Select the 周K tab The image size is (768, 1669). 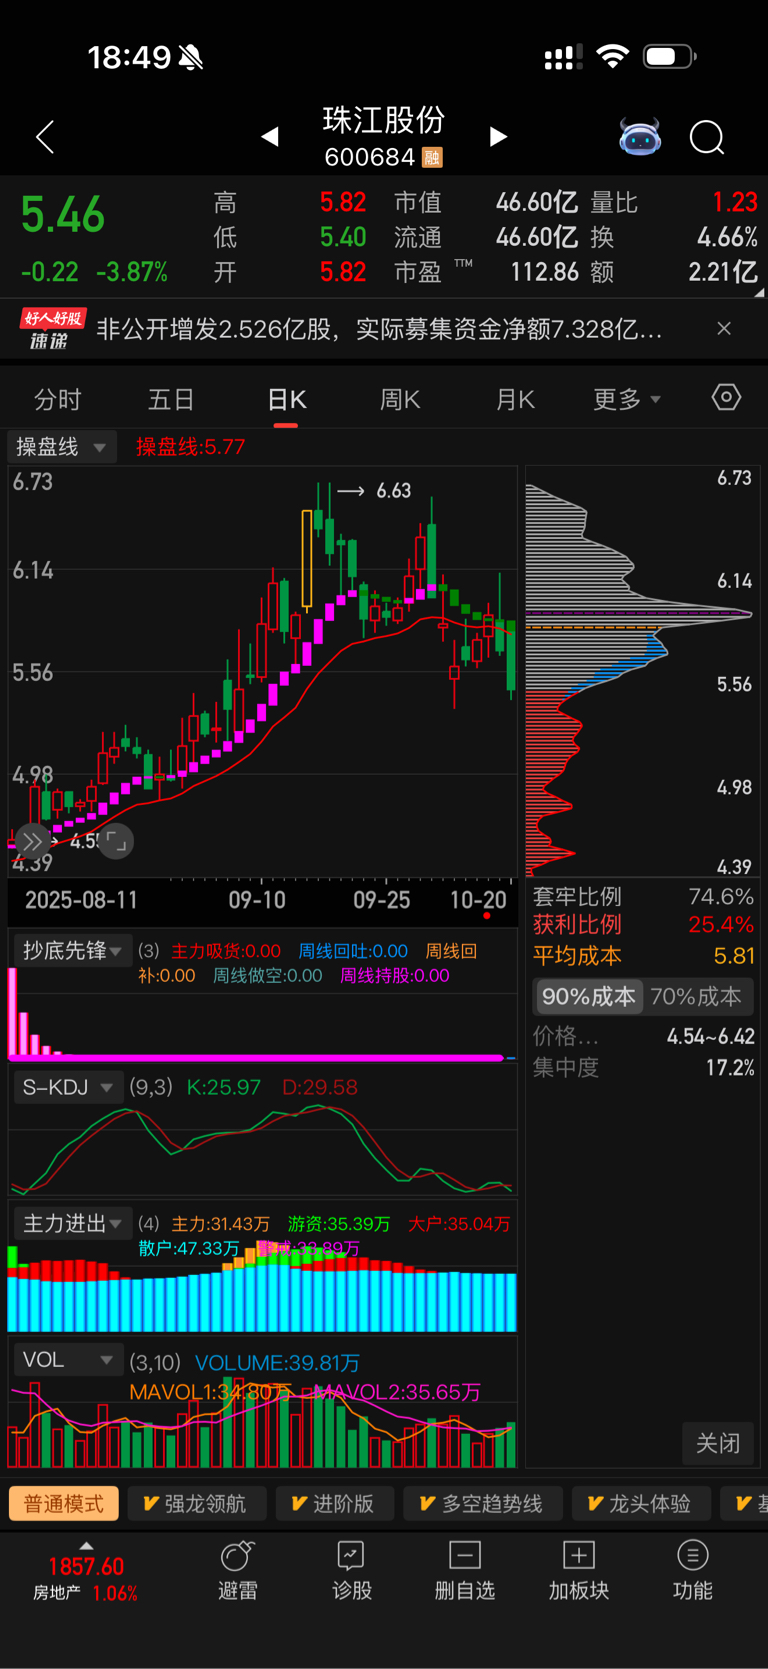[x=400, y=400]
